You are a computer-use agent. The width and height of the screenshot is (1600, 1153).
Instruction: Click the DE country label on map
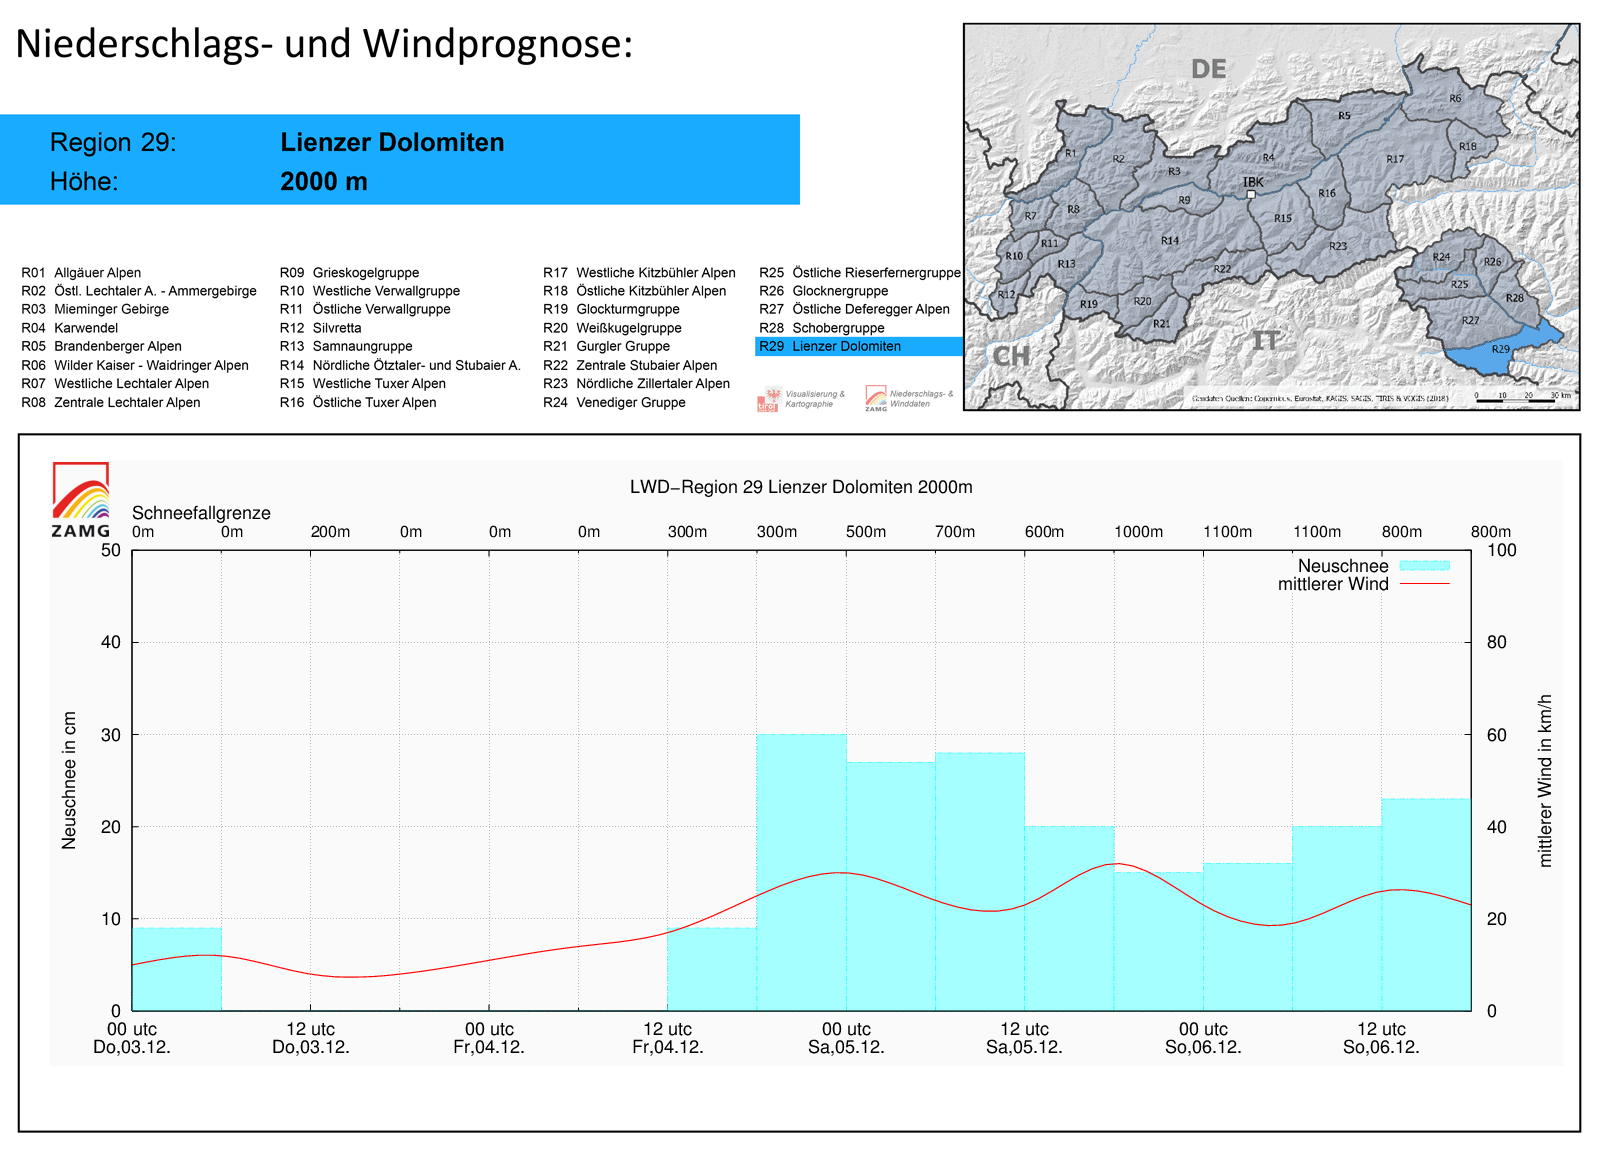point(1208,69)
